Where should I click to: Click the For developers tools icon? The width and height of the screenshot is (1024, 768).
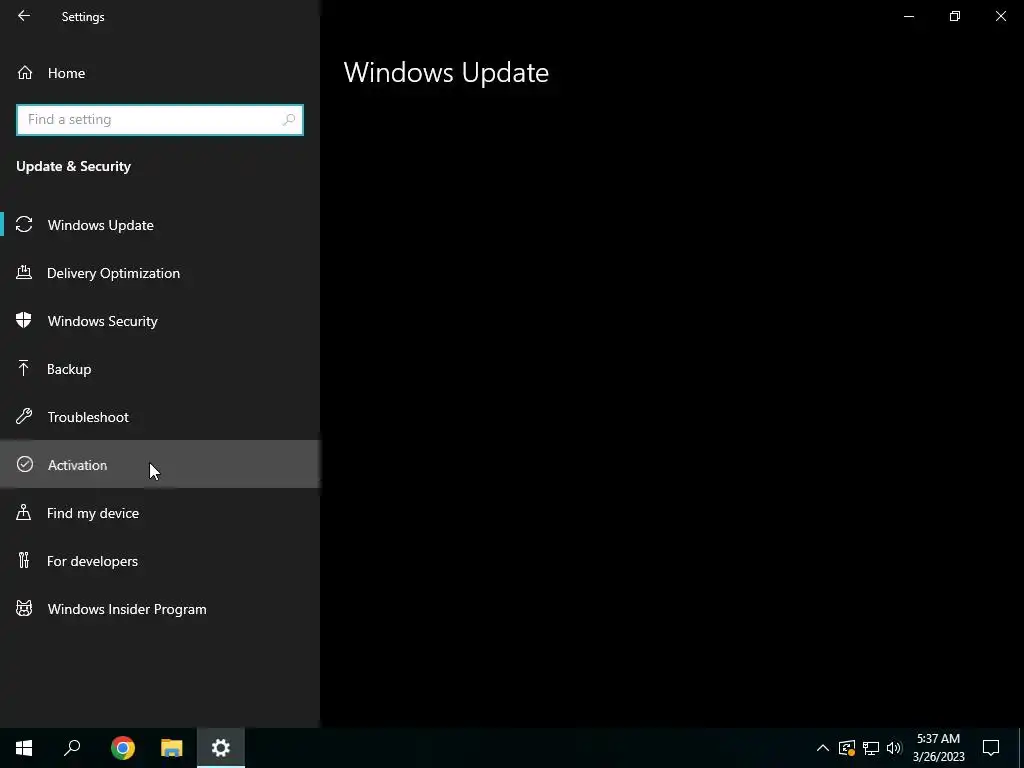(24, 560)
